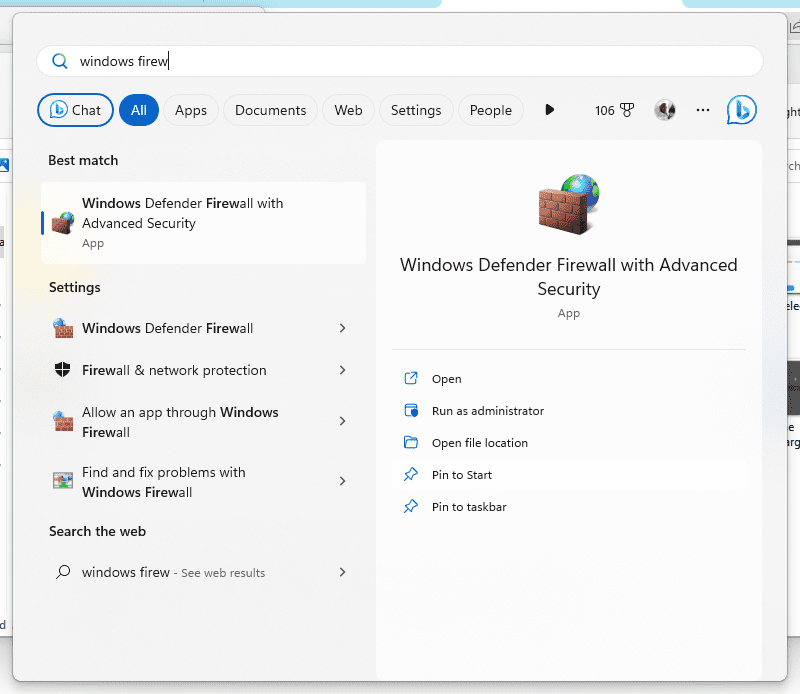Switch to the Apps filter tab
This screenshot has height=694, width=800.
pyautogui.click(x=191, y=110)
